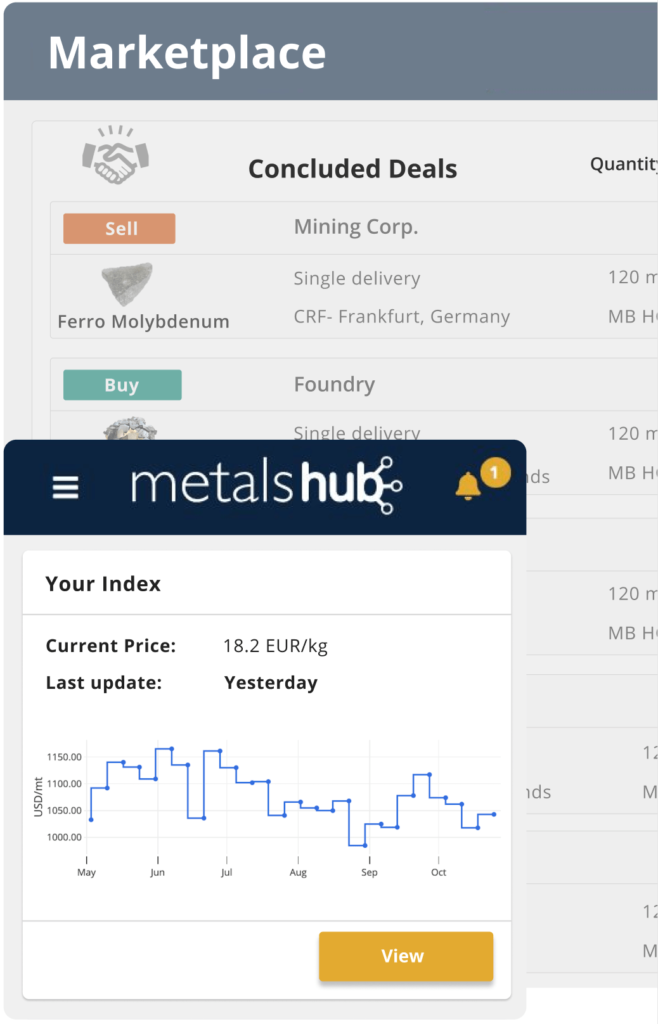Click the Concluded Deals heading
The height and width of the screenshot is (1024, 658).
pos(352,169)
